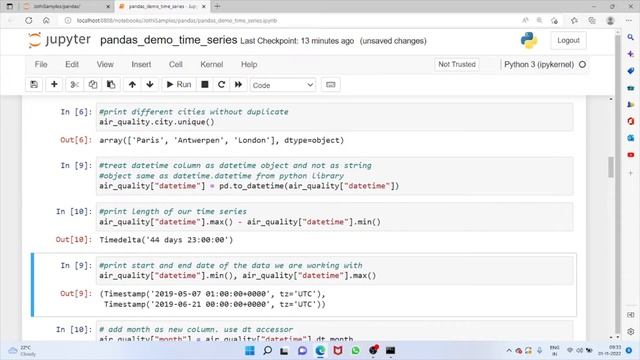Open WhatsApp from the taskbar

pyautogui.click(x=356, y=350)
